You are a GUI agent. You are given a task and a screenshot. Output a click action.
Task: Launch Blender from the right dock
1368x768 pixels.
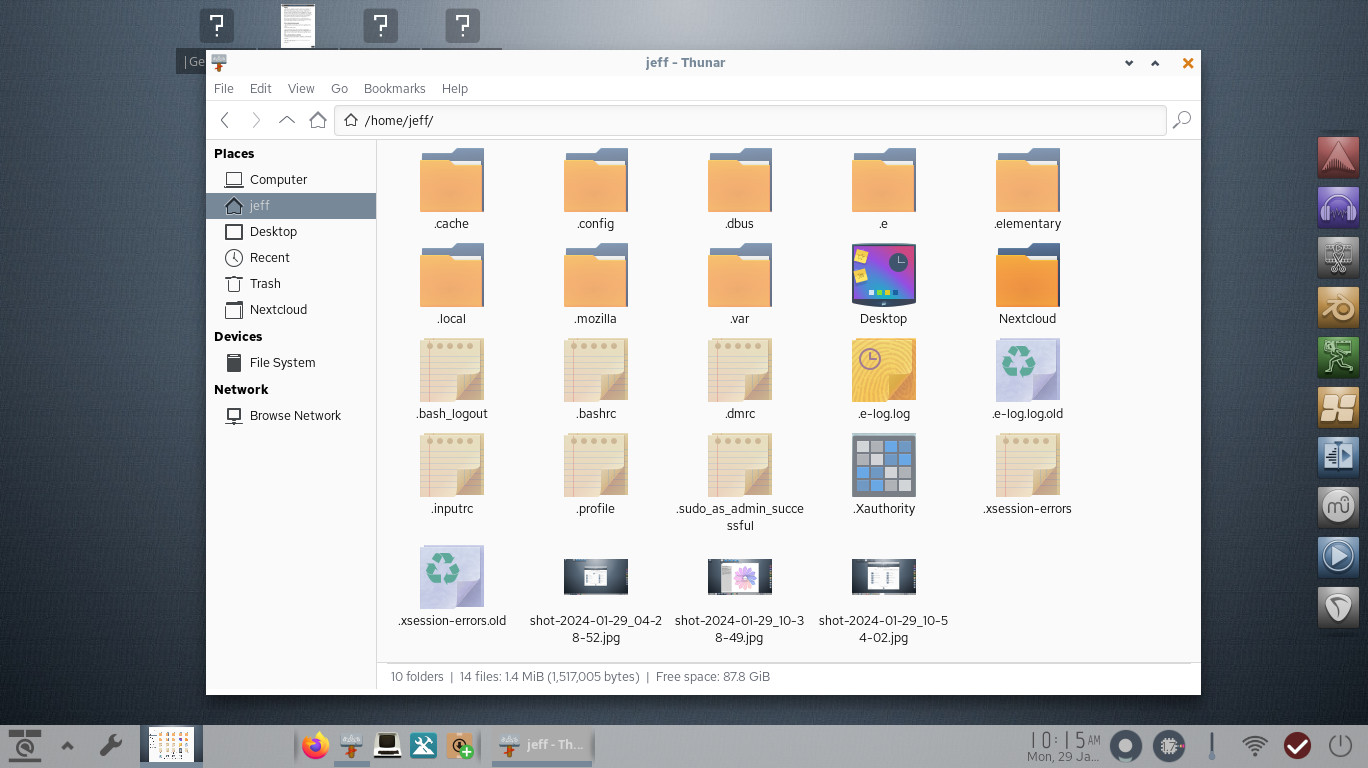(1338, 308)
